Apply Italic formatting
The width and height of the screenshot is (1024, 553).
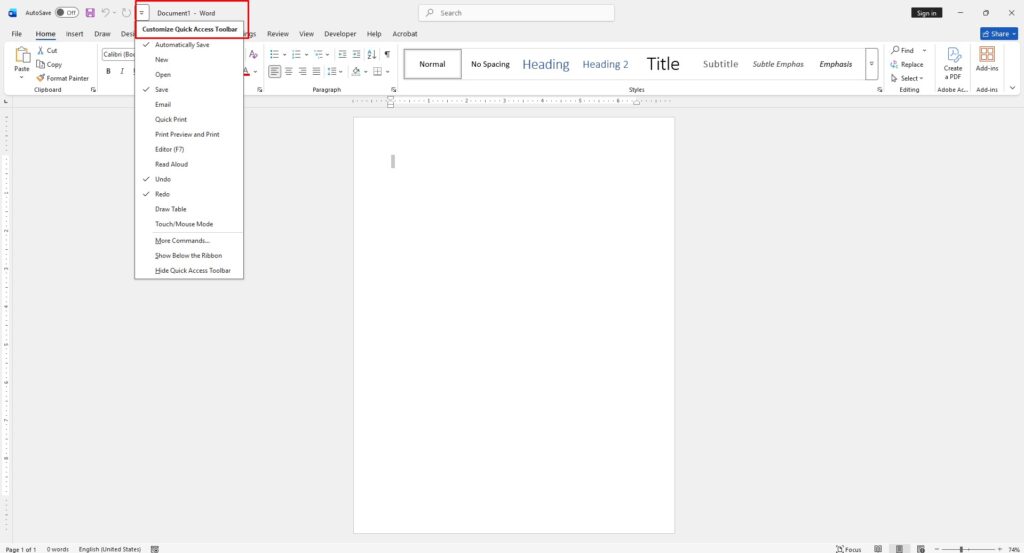[122, 71]
